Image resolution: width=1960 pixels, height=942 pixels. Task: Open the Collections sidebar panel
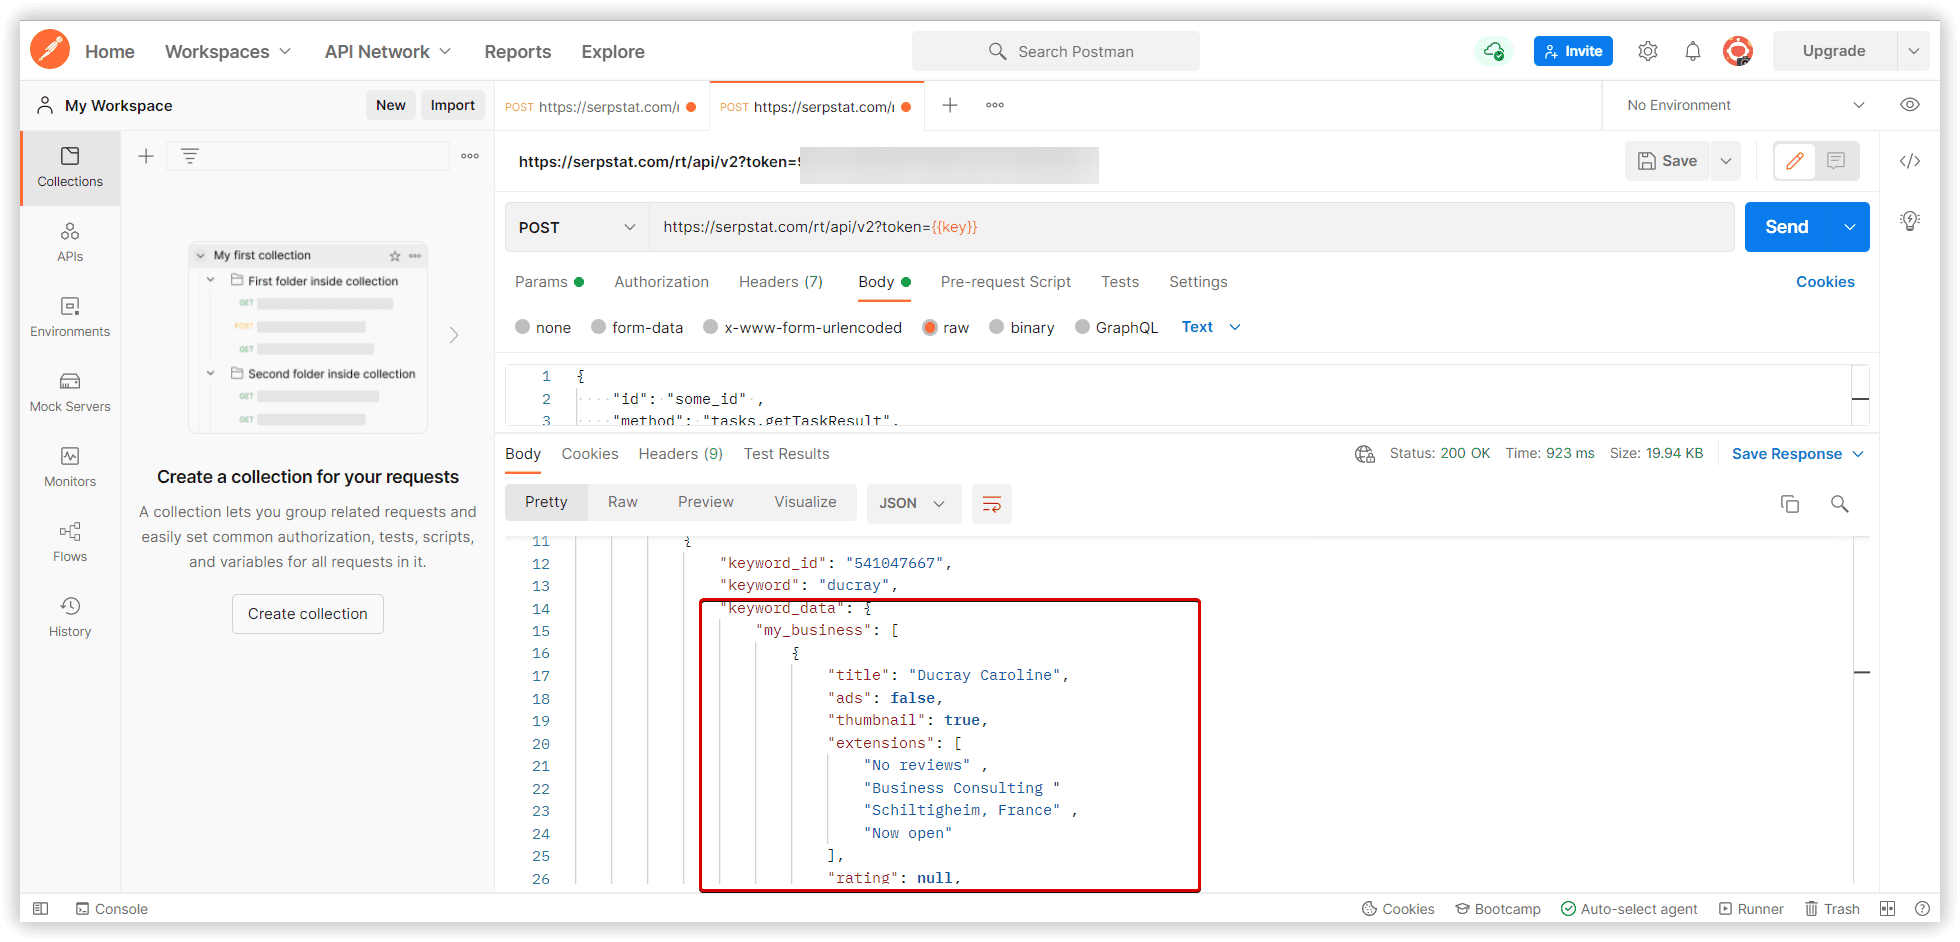click(70, 167)
